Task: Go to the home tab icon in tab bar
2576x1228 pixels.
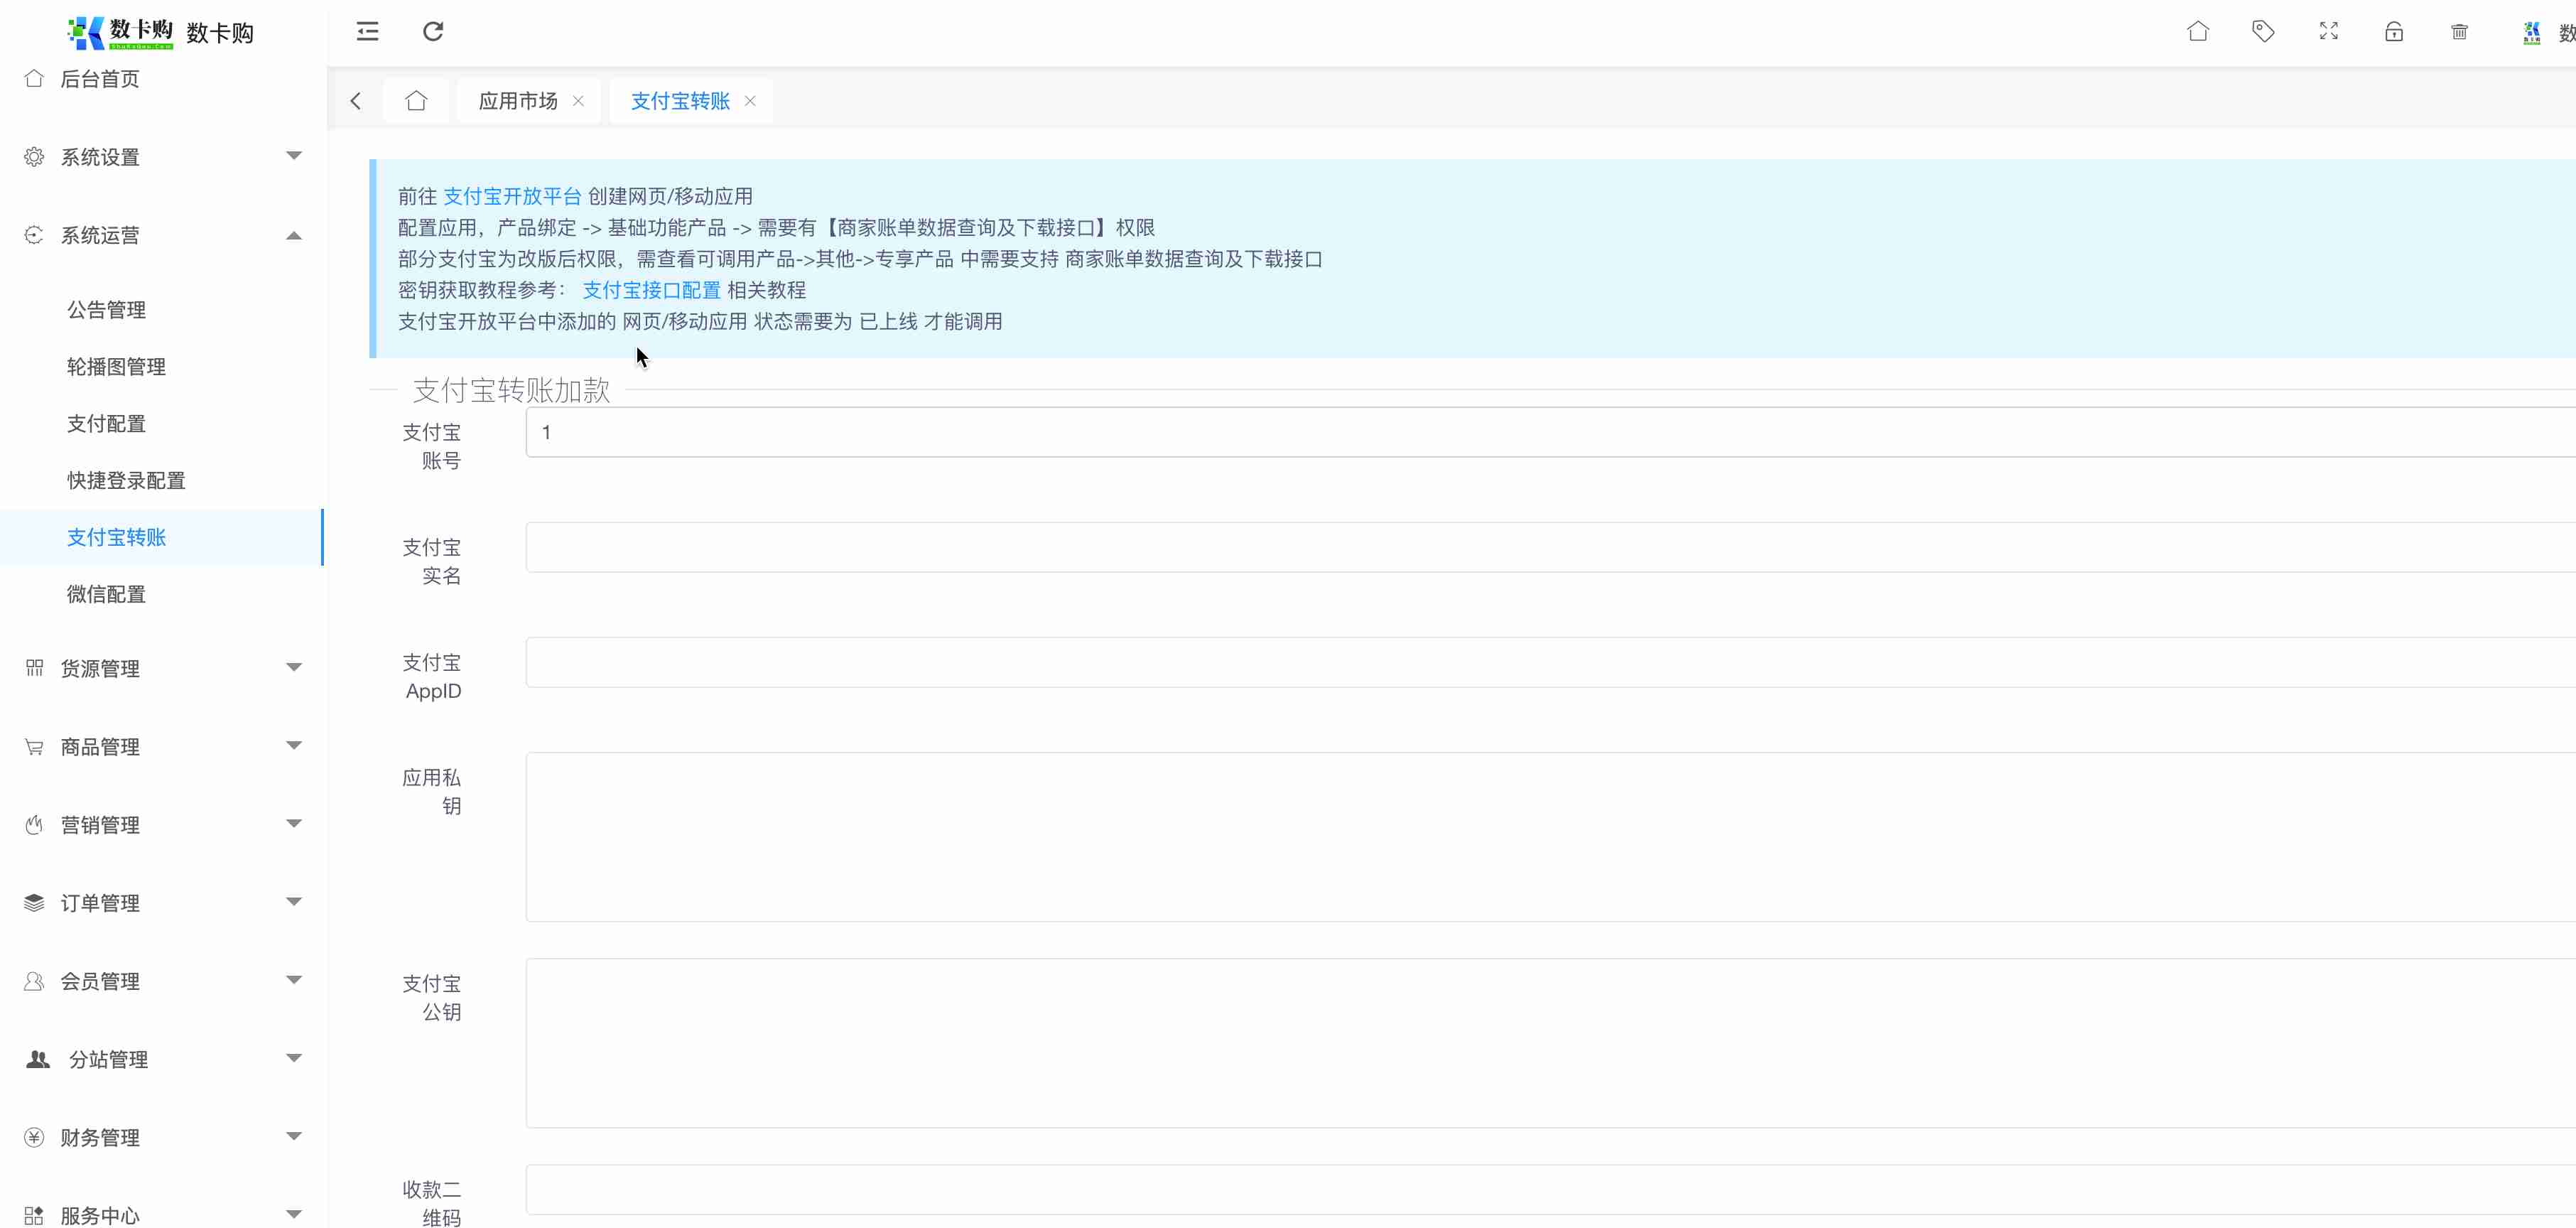Action: tap(416, 101)
